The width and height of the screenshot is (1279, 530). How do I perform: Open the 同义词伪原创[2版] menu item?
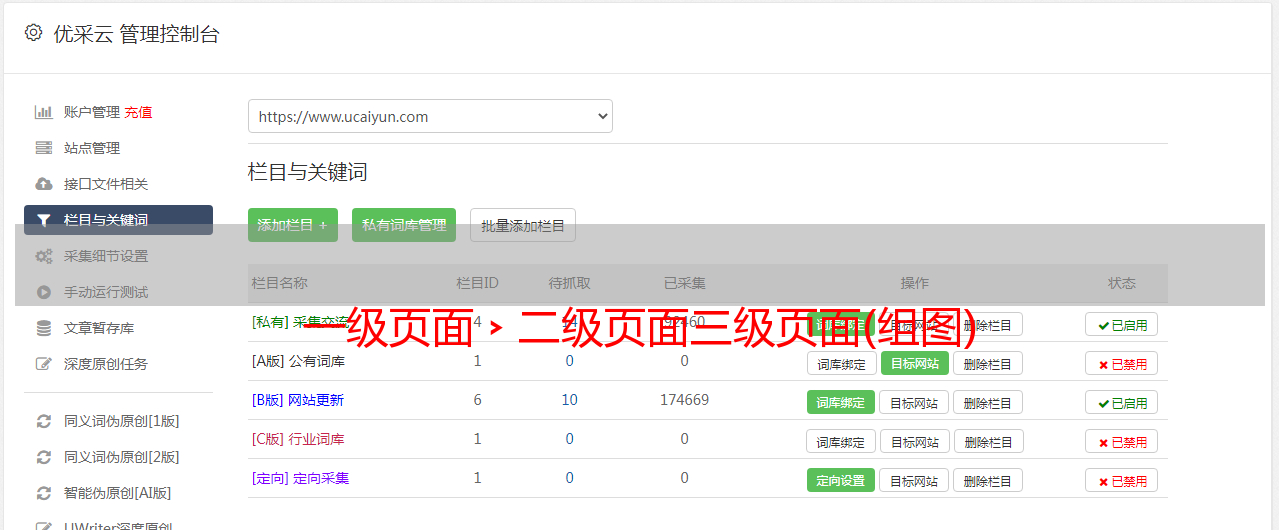122,457
